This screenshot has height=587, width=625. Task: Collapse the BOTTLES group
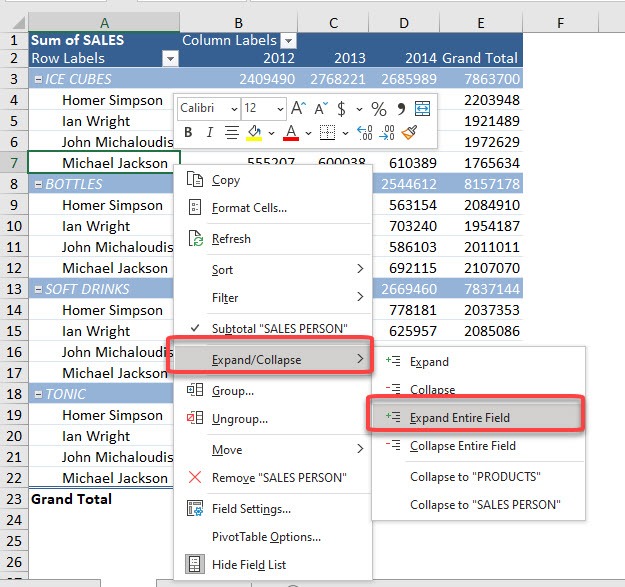click(x=38, y=184)
